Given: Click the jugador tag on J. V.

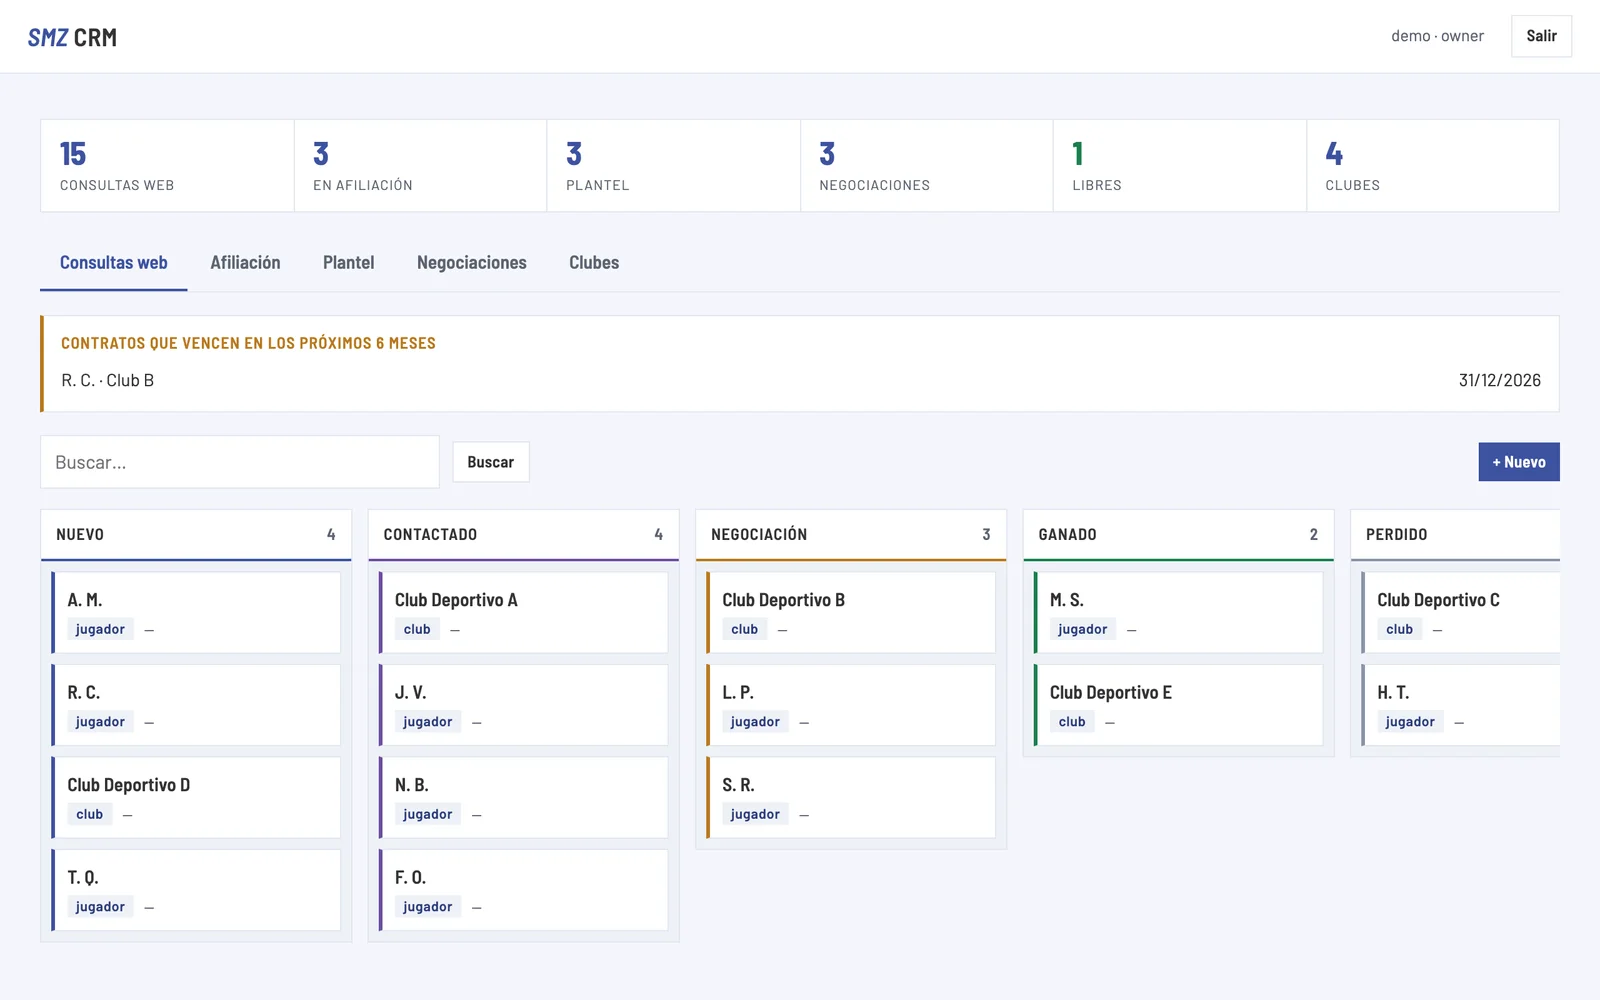Looking at the screenshot, I should click(427, 722).
